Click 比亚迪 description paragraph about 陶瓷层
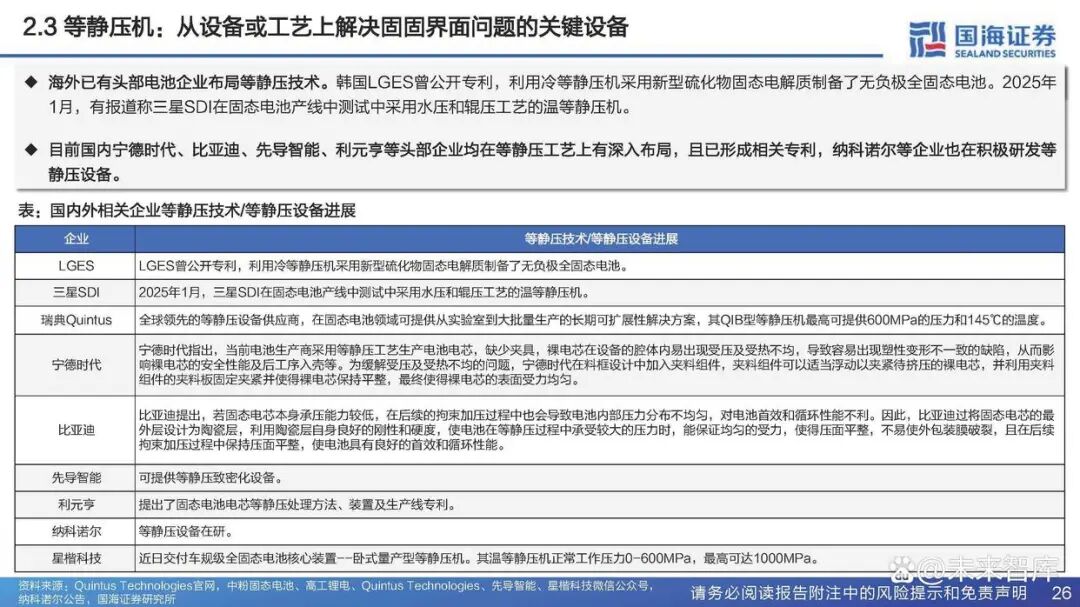Viewport: 1080px width, 607px height. [596, 430]
